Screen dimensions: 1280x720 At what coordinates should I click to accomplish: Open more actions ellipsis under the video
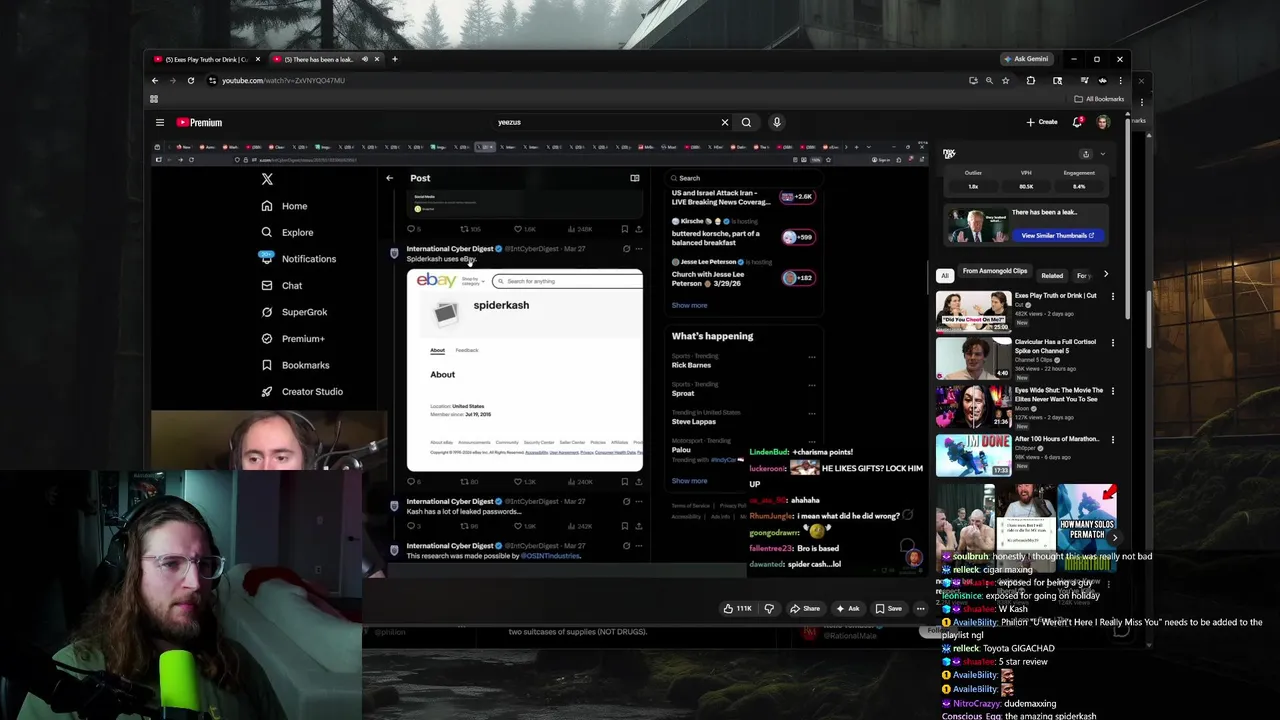pyautogui.click(x=921, y=608)
